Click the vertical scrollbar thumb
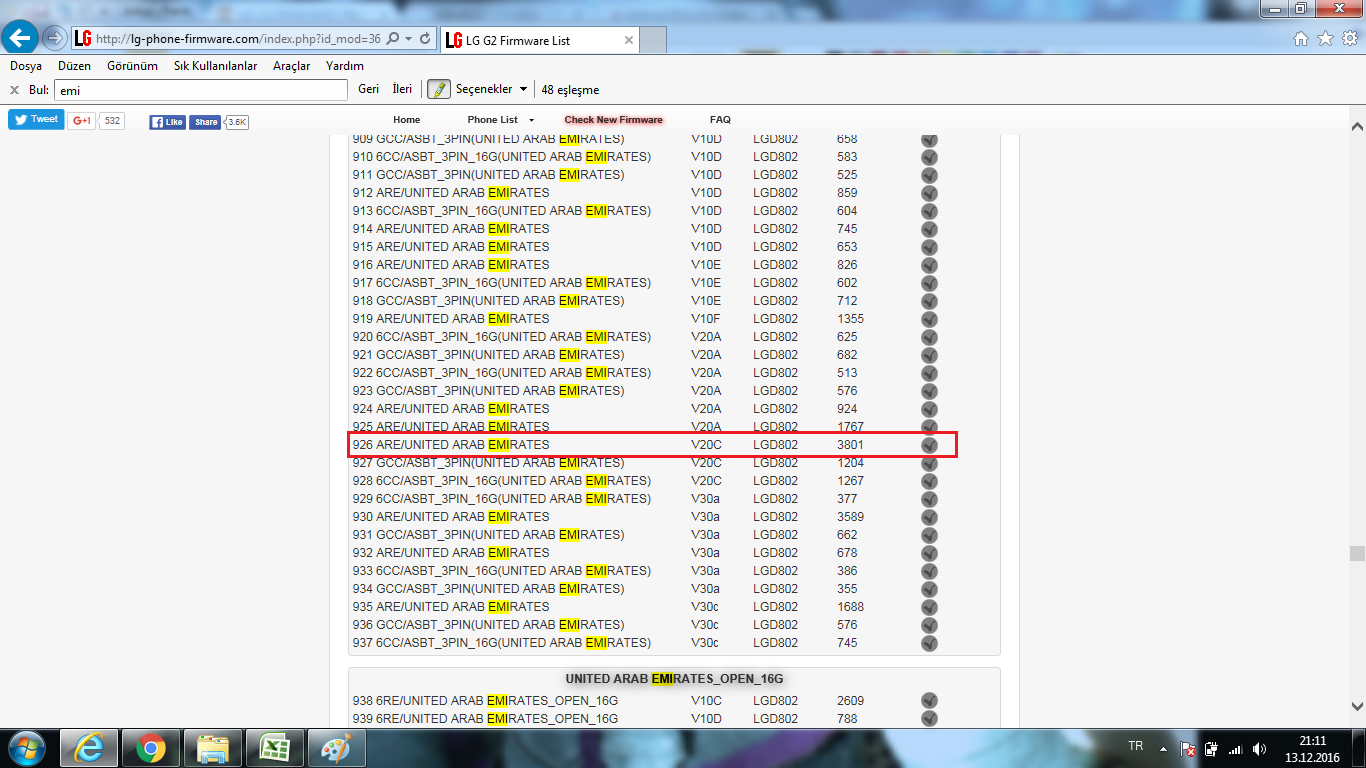Screen dimensions: 1366x768 click(x=1357, y=554)
